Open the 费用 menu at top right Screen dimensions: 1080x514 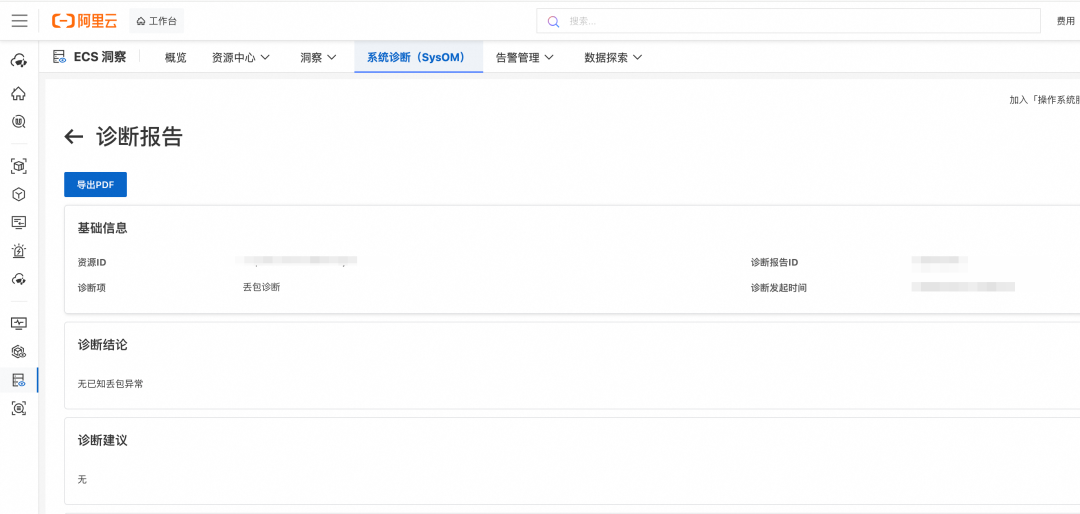click(x=1066, y=21)
